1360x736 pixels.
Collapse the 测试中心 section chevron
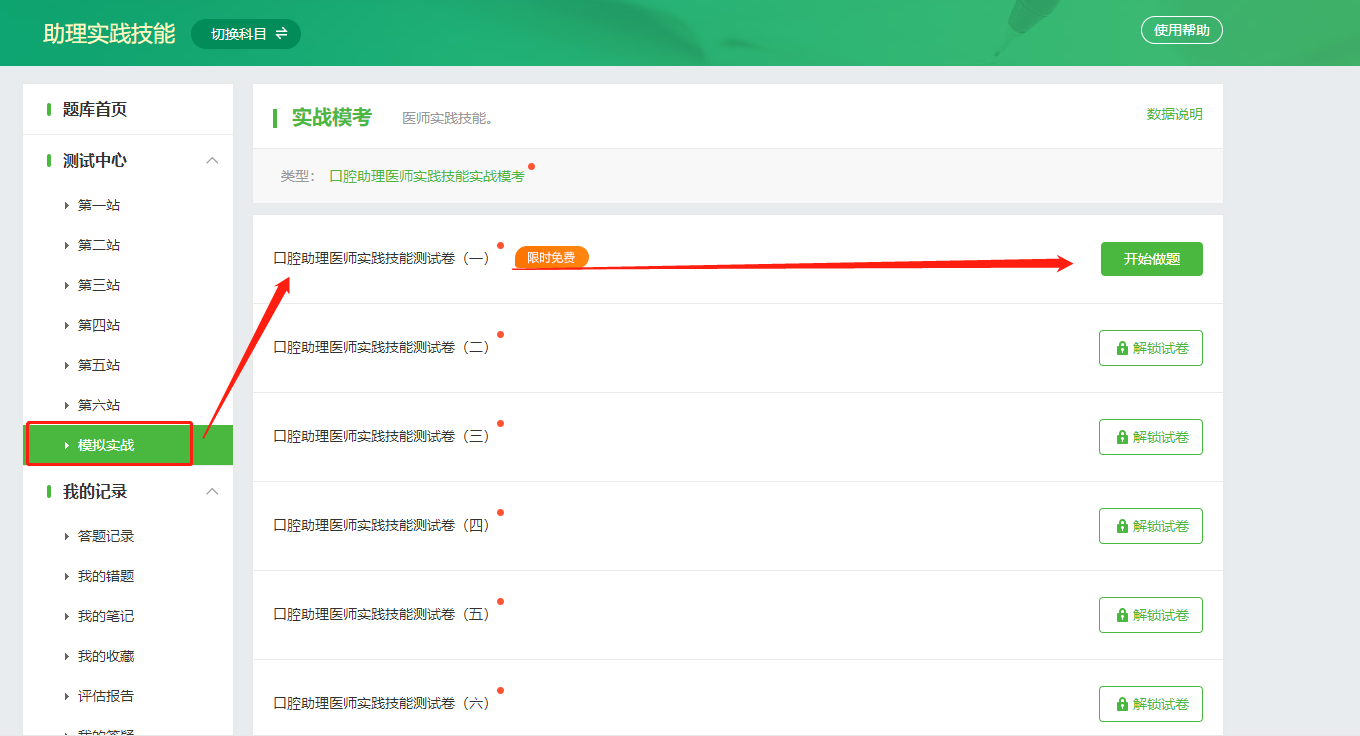[x=212, y=161]
